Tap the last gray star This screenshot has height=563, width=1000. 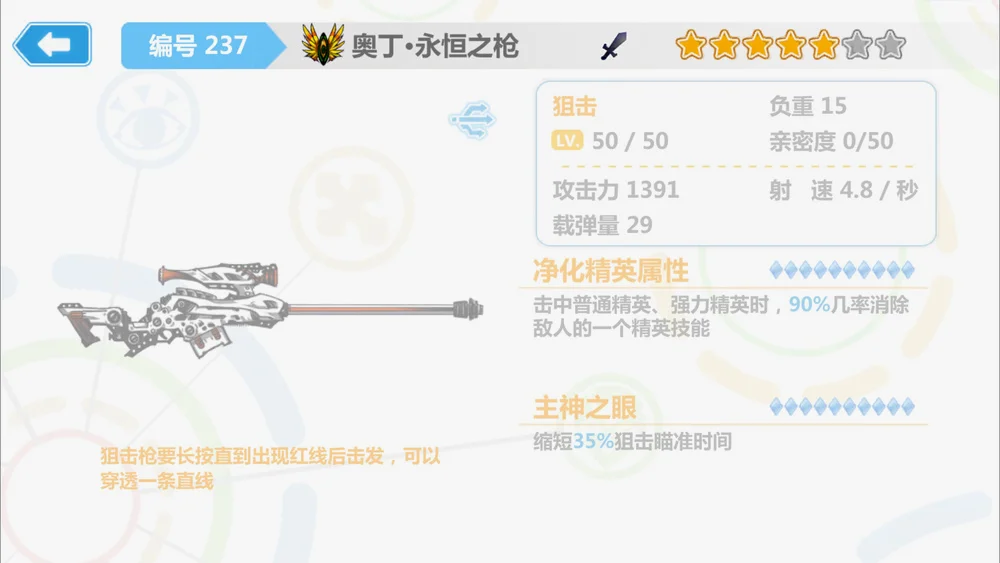(890, 45)
